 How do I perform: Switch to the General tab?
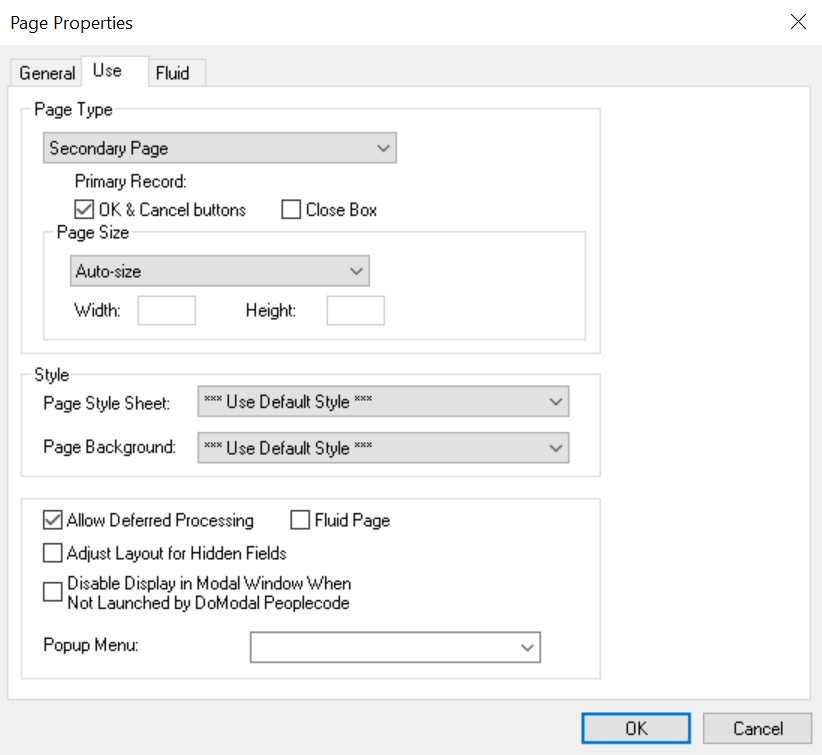tap(45, 72)
